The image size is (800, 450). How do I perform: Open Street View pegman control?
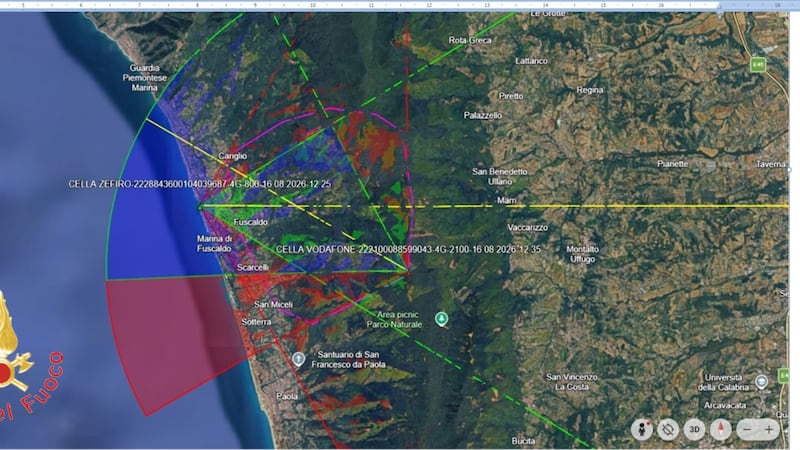[x=641, y=430]
